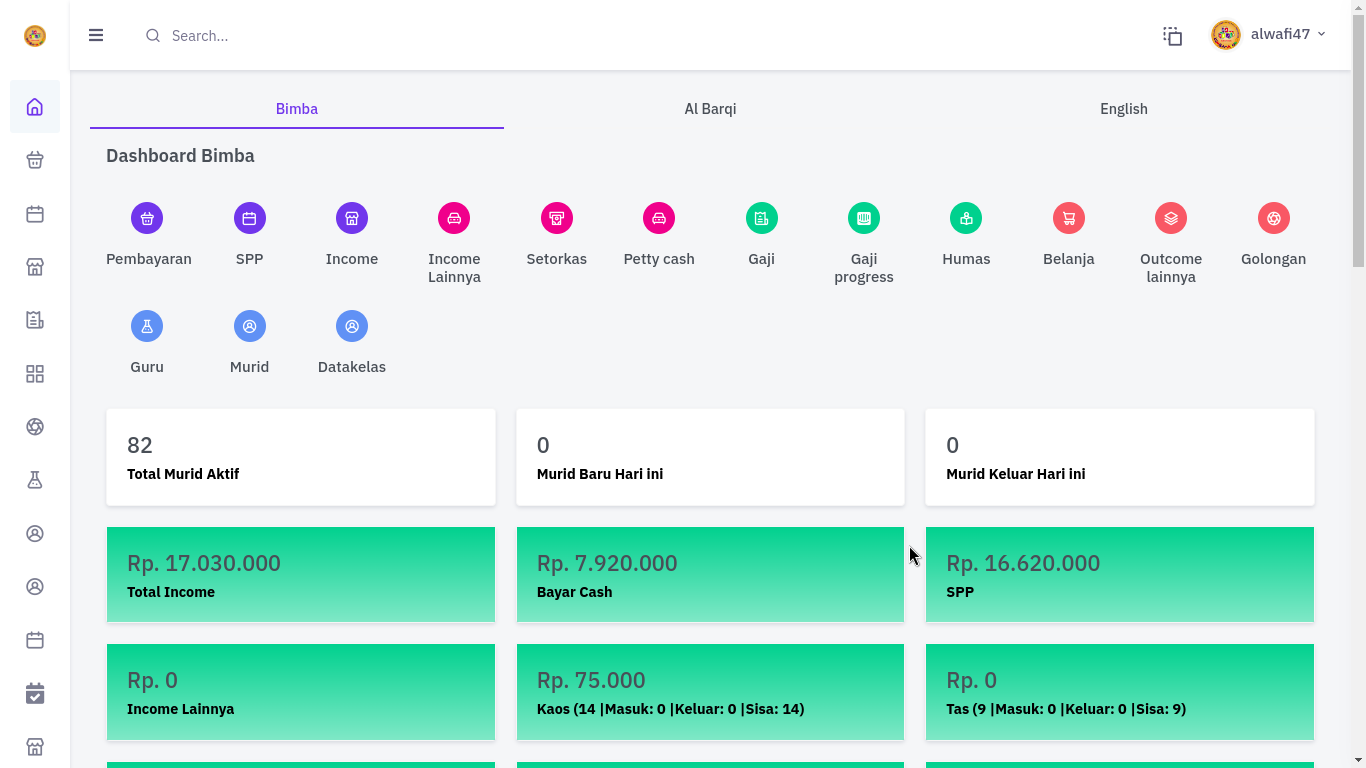Click the home icon in sidebar
The width and height of the screenshot is (1366, 768).
coord(35,107)
